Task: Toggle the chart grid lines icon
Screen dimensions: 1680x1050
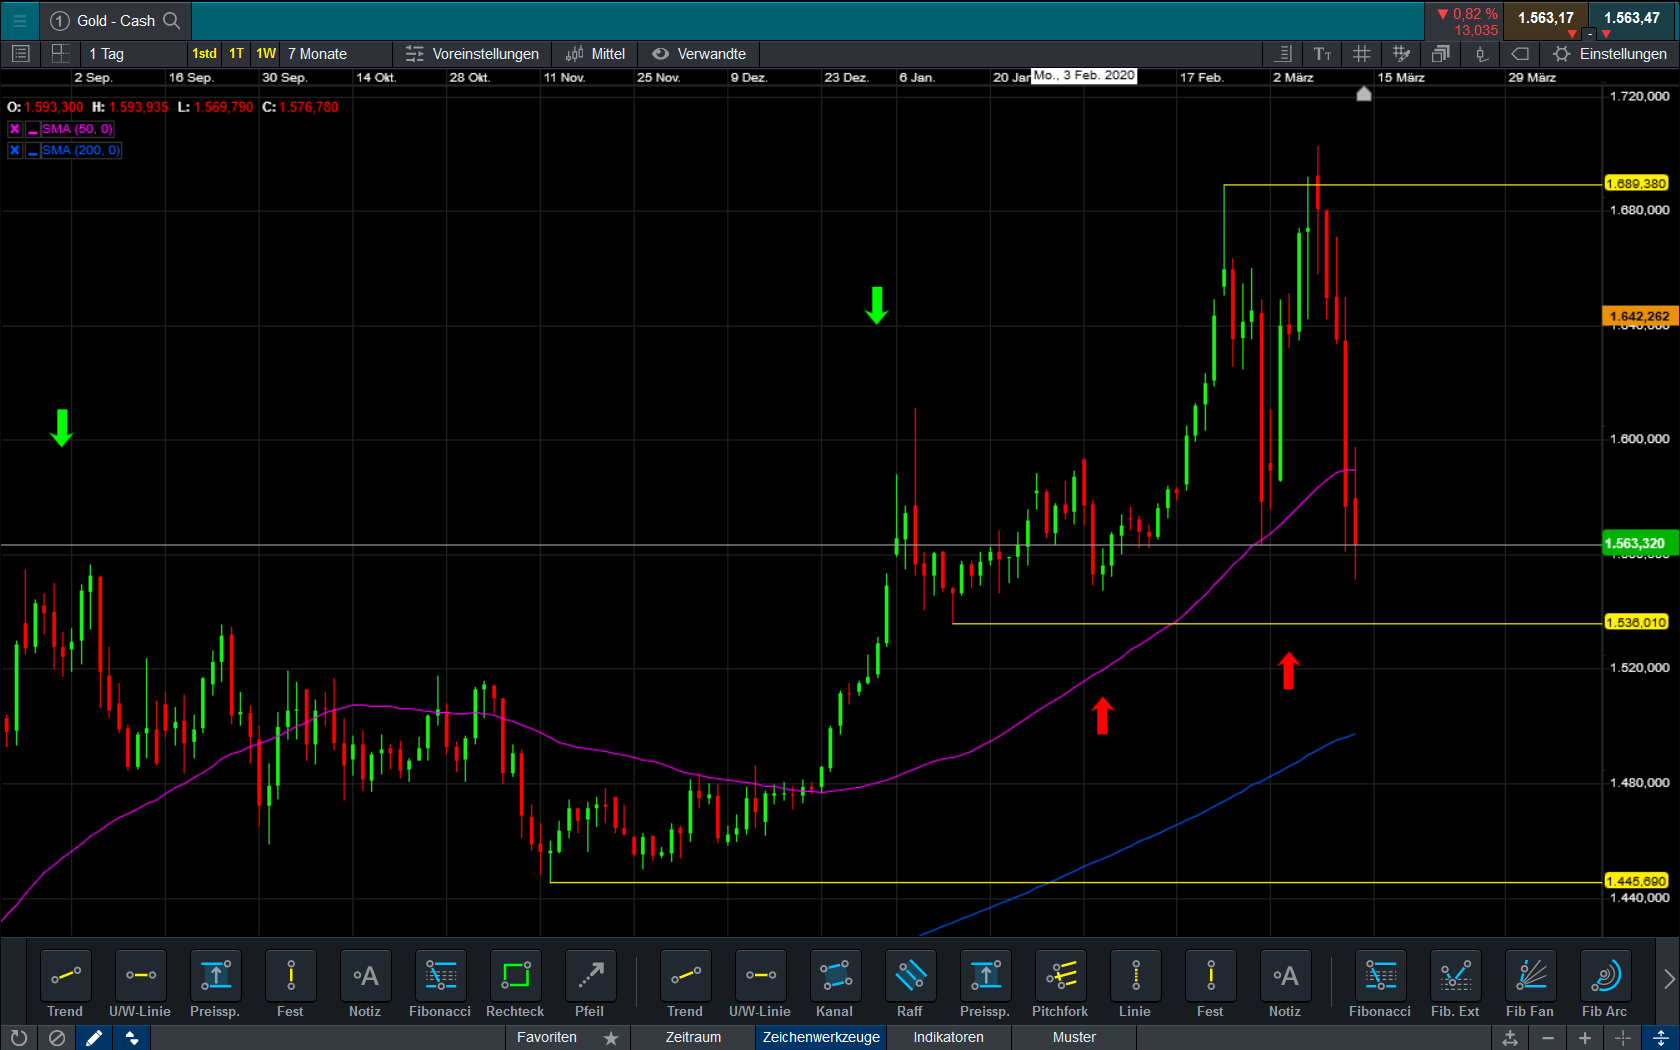Action: [1361, 54]
